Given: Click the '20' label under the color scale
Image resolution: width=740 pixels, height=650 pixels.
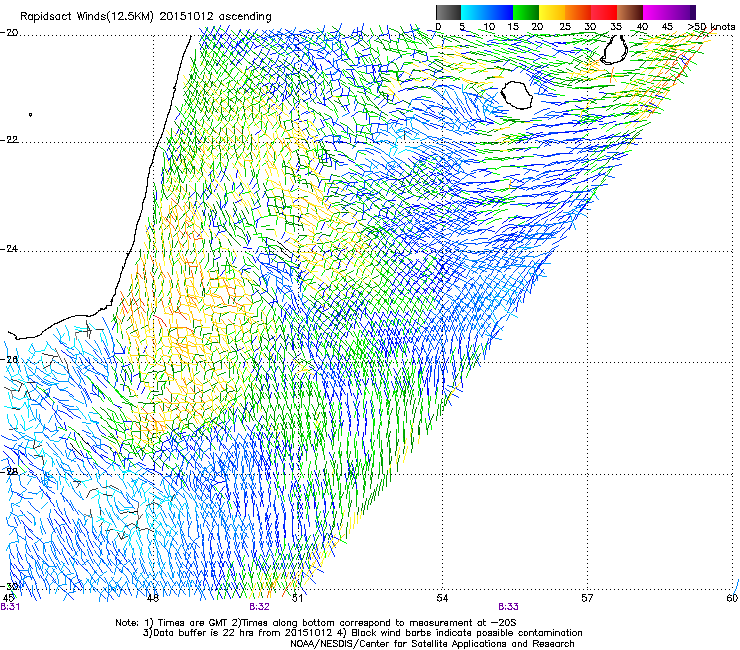Looking at the screenshot, I should [x=537, y=27].
